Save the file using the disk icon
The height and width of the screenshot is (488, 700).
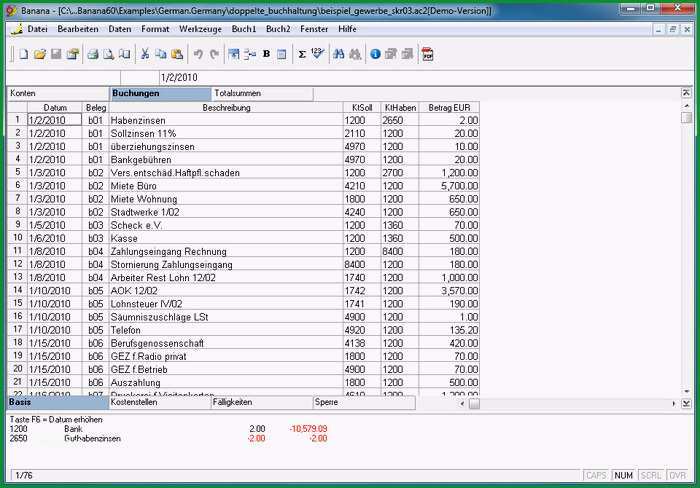click(x=56, y=54)
